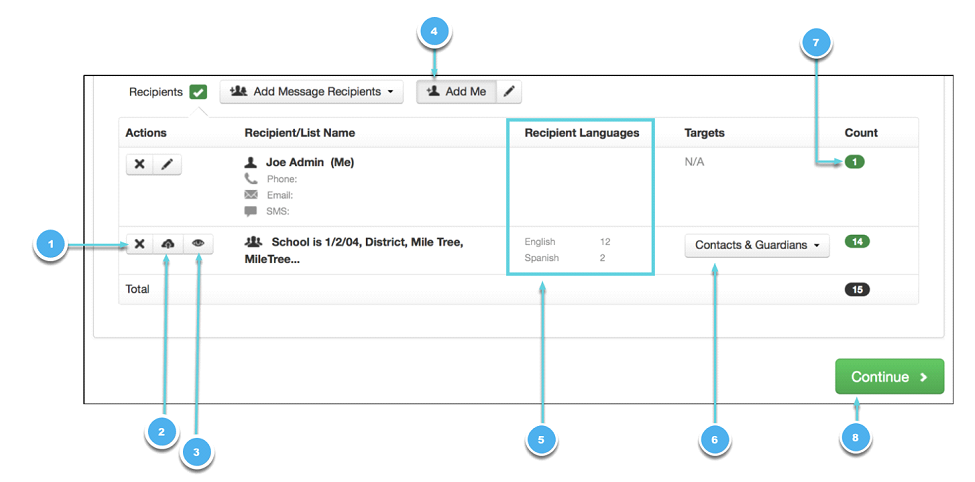Click the SMS speech bubble icon
The image size is (975, 482).
(x=251, y=211)
